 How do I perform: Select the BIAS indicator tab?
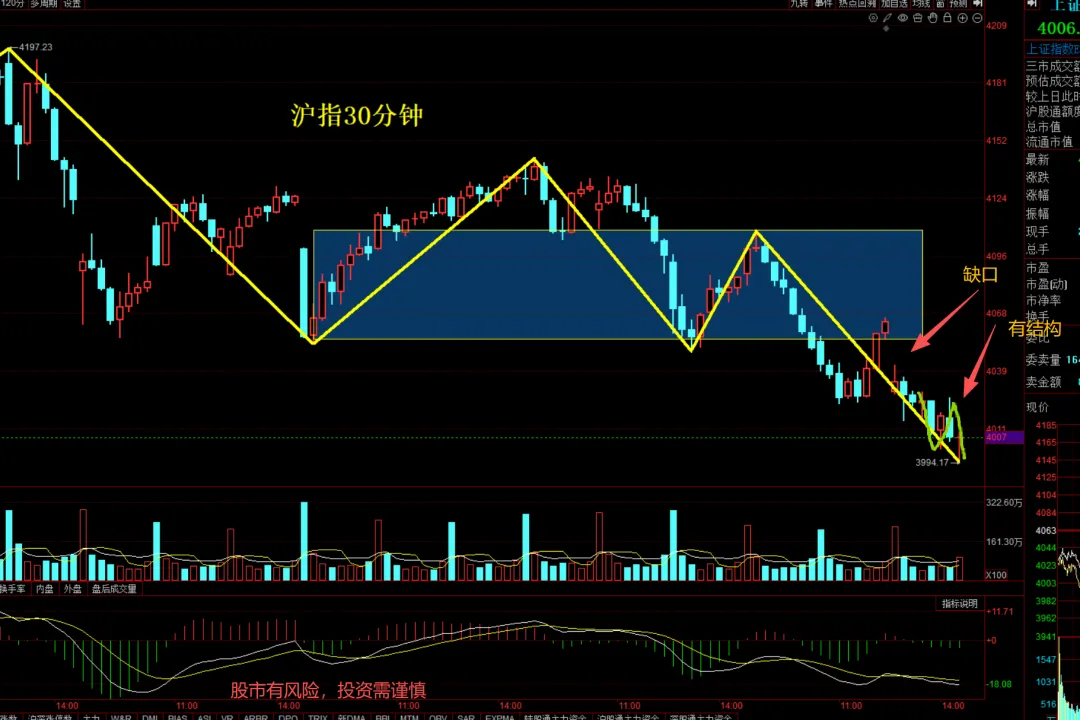click(178, 717)
